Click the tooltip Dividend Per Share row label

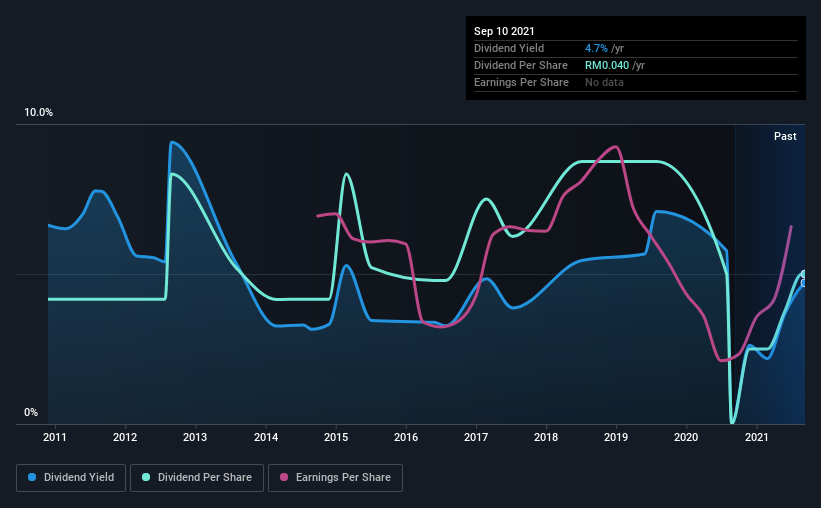[x=520, y=65]
